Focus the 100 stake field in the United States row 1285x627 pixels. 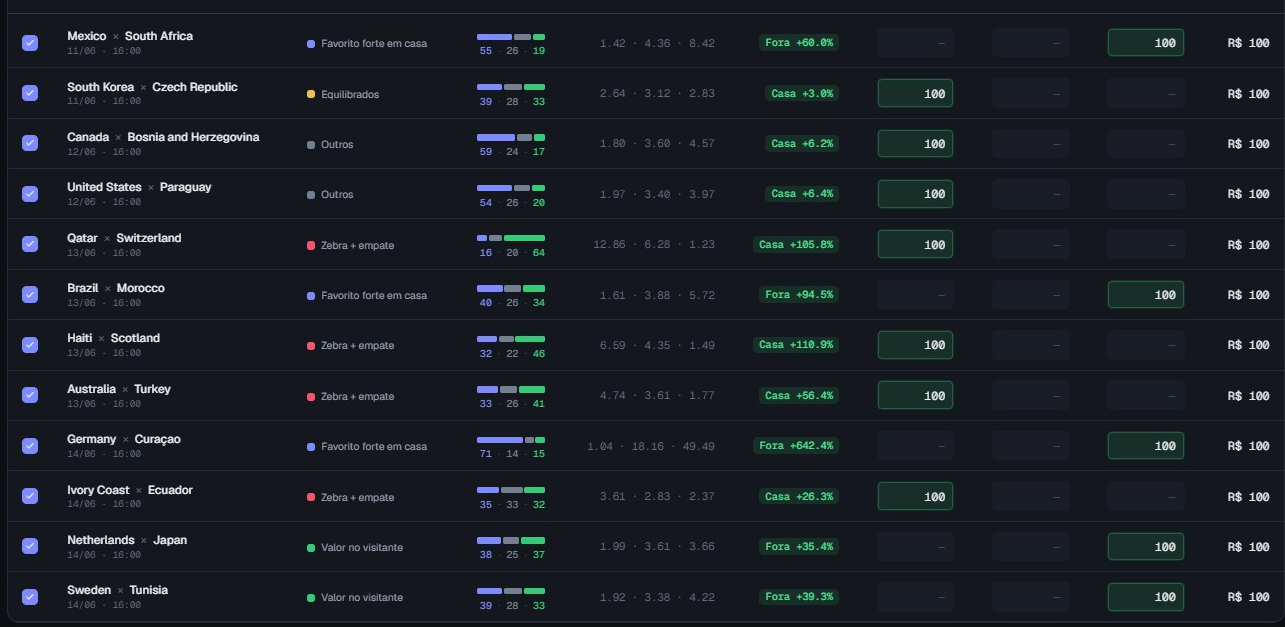click(x=915, y=194)
